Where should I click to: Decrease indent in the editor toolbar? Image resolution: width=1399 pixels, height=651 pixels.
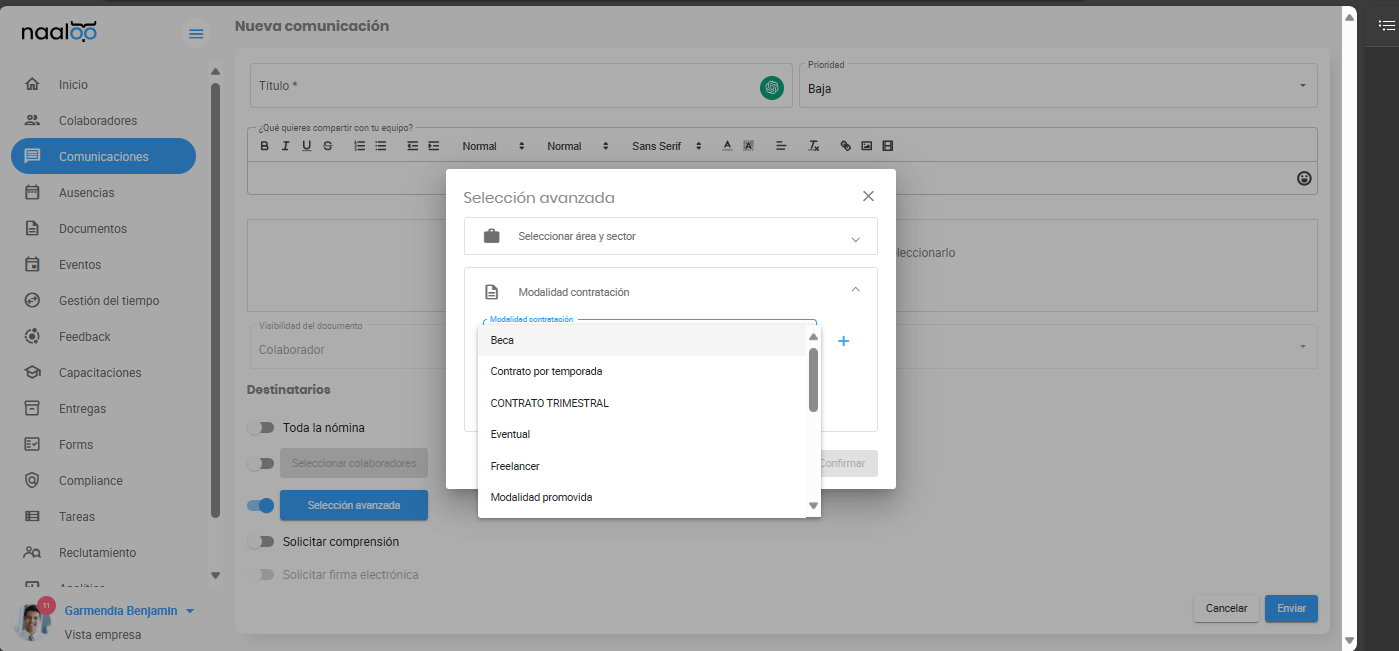pos(413,146)
